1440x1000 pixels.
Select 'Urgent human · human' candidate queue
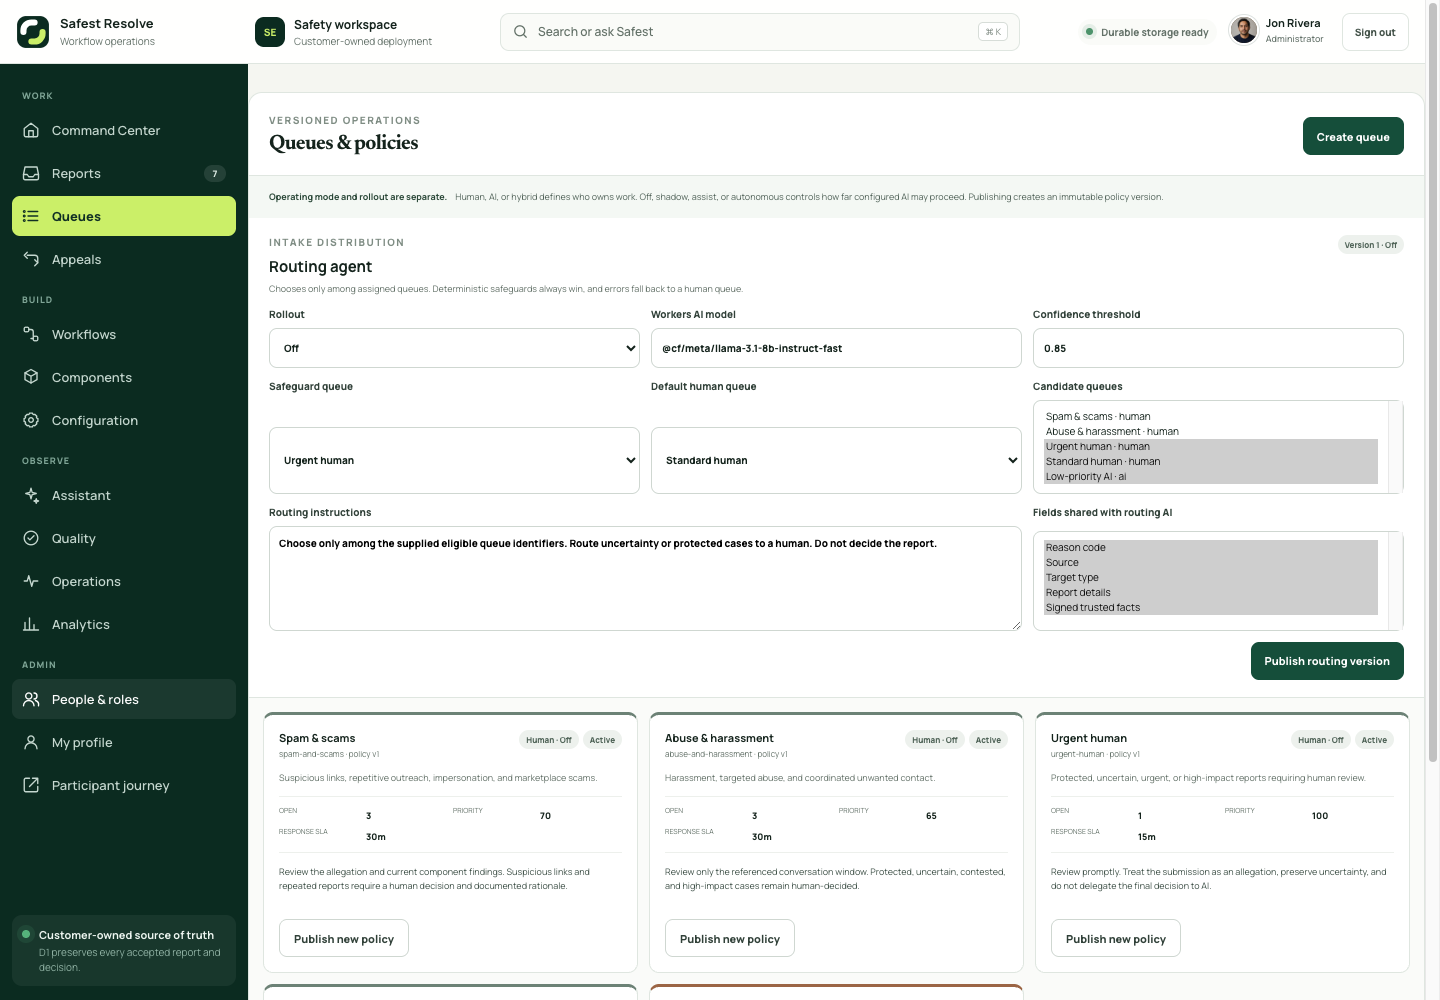(1211, 446)
